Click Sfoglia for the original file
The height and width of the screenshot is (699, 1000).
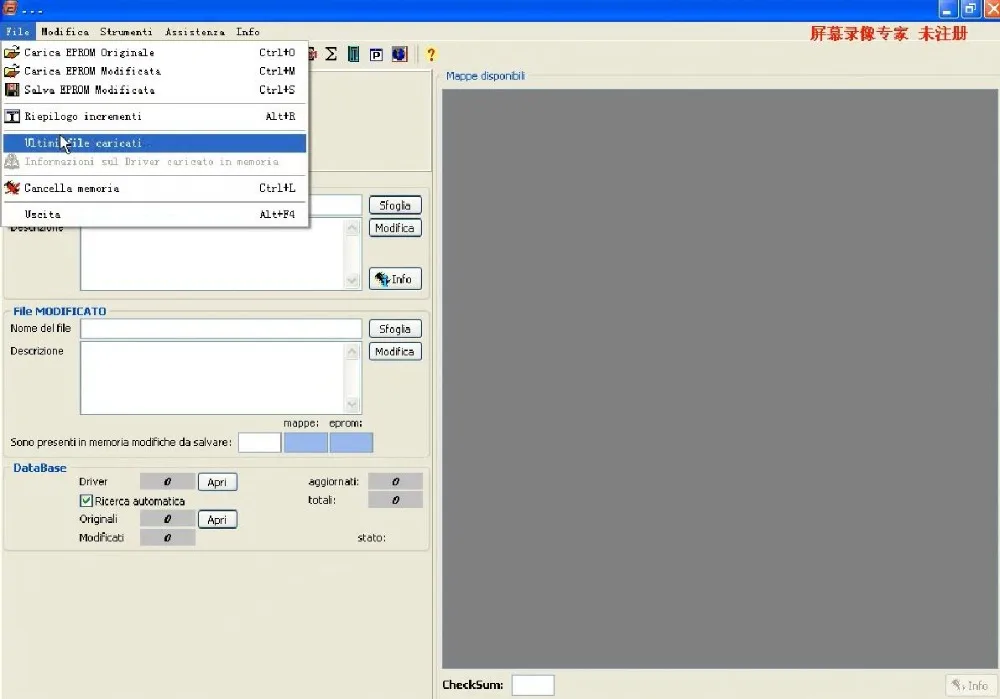[x=395, y=205]
